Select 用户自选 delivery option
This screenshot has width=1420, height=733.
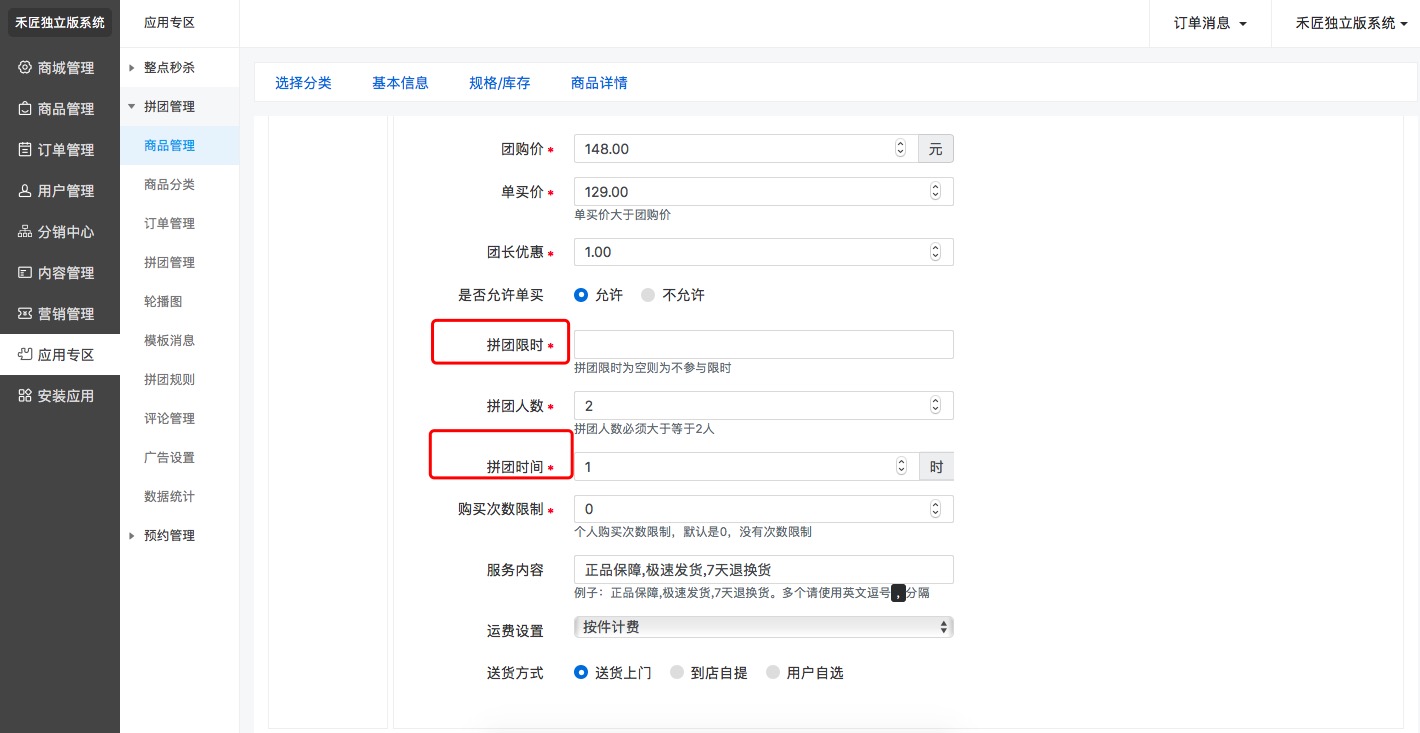[773, 673]
